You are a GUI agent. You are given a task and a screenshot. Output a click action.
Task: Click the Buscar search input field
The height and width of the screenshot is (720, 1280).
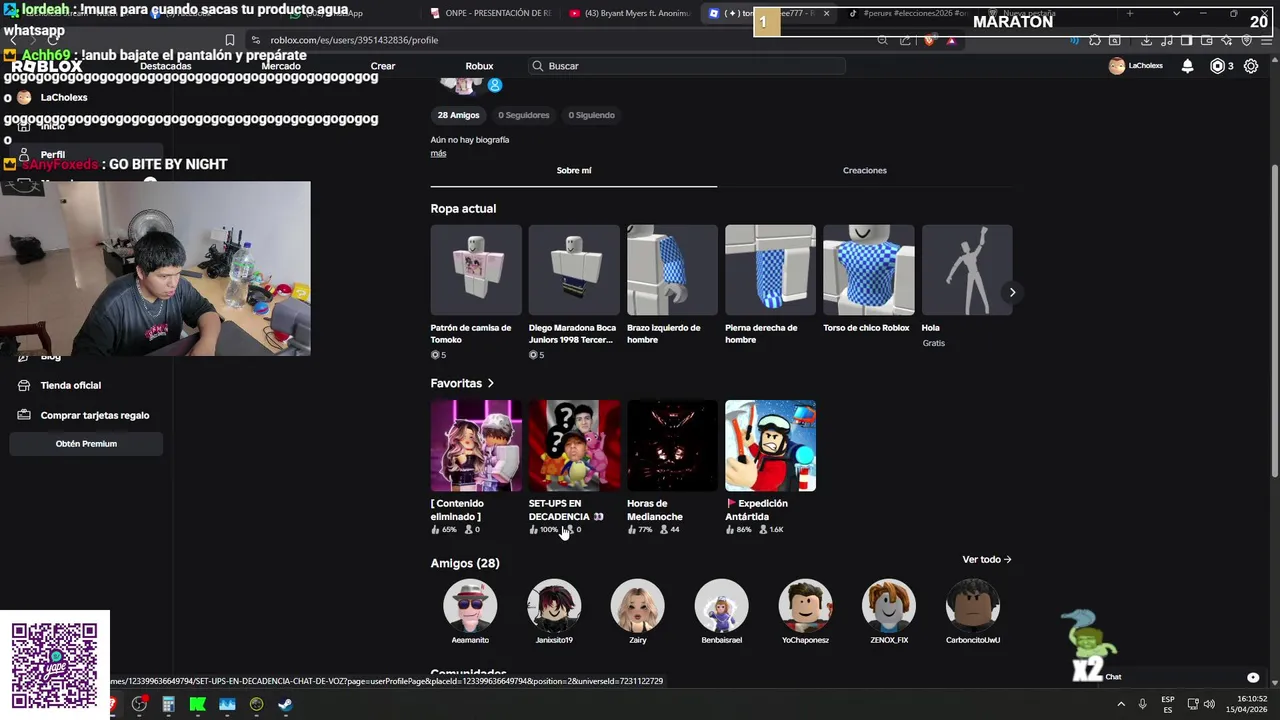point(687,66)
